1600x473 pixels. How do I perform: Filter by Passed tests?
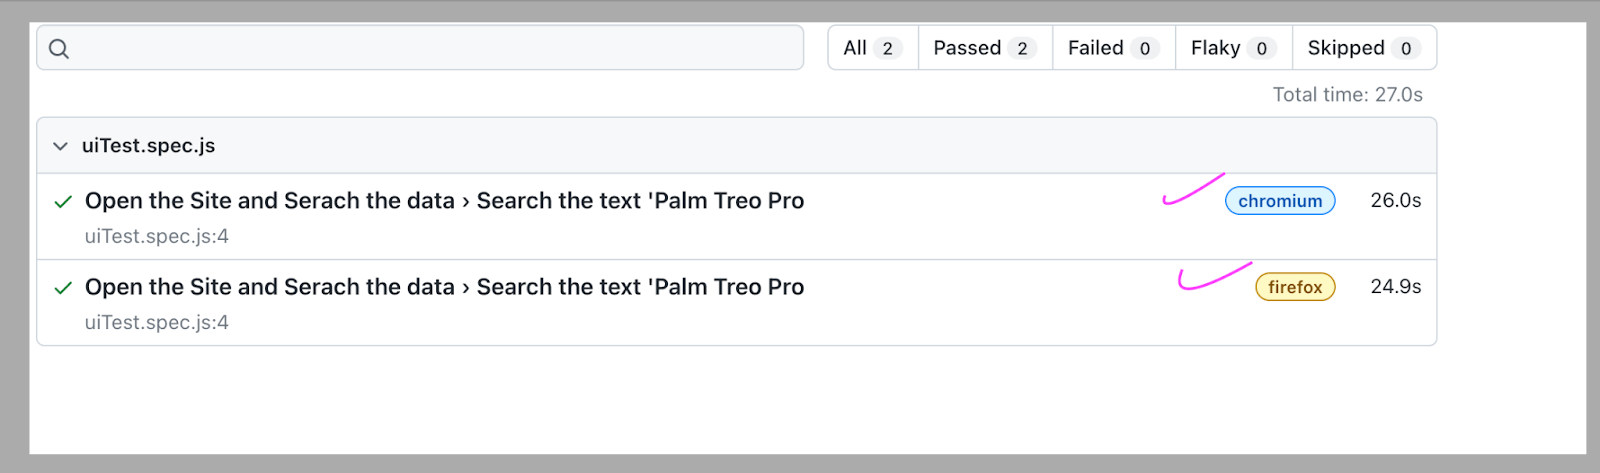tap(984, 48)
